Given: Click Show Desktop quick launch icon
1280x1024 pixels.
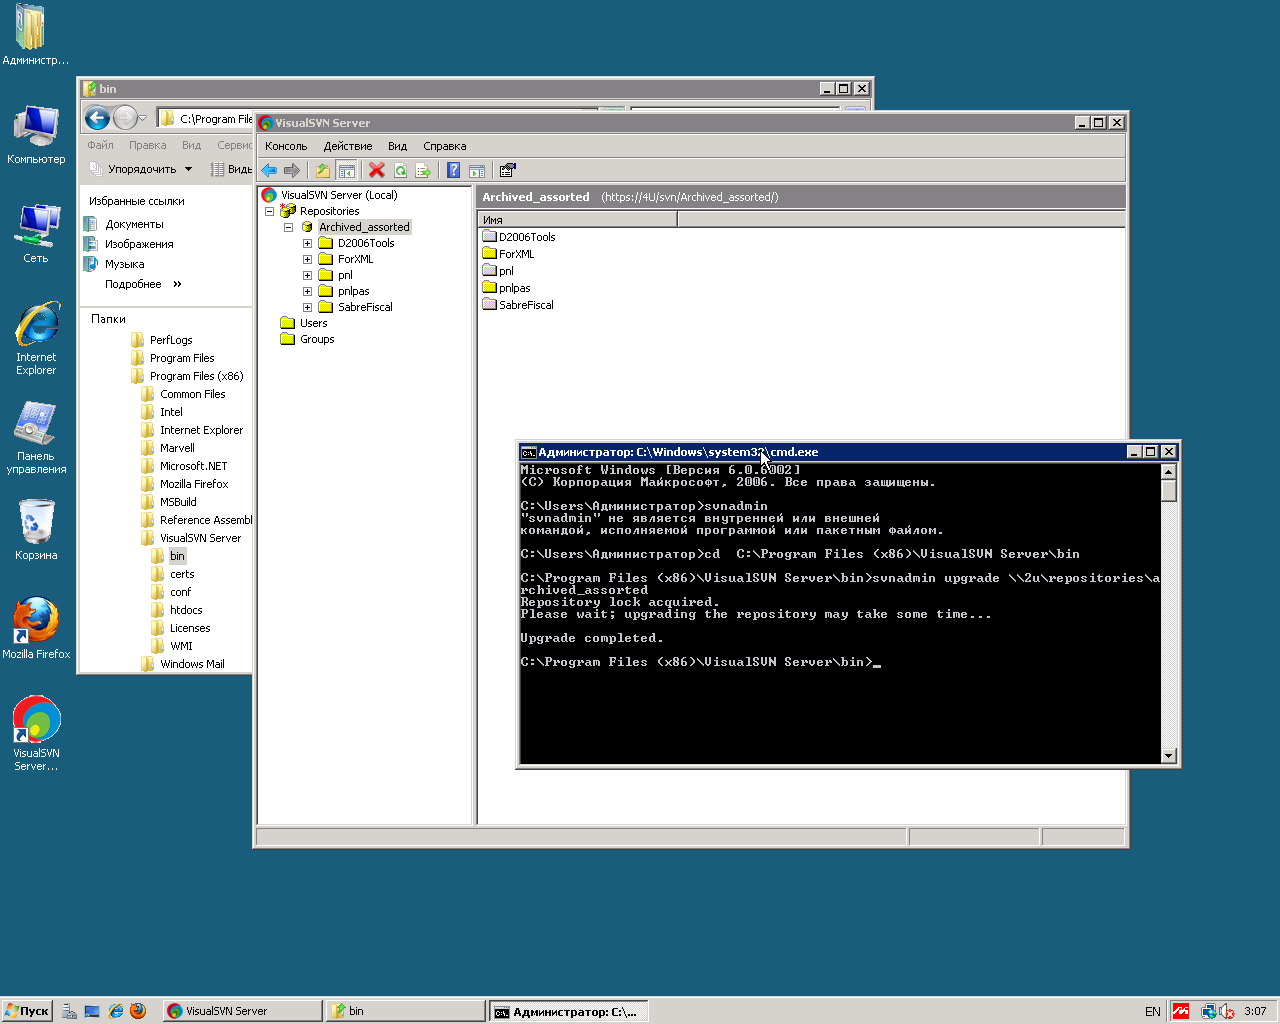Looking at the screenshot, I should point(92,1011).
